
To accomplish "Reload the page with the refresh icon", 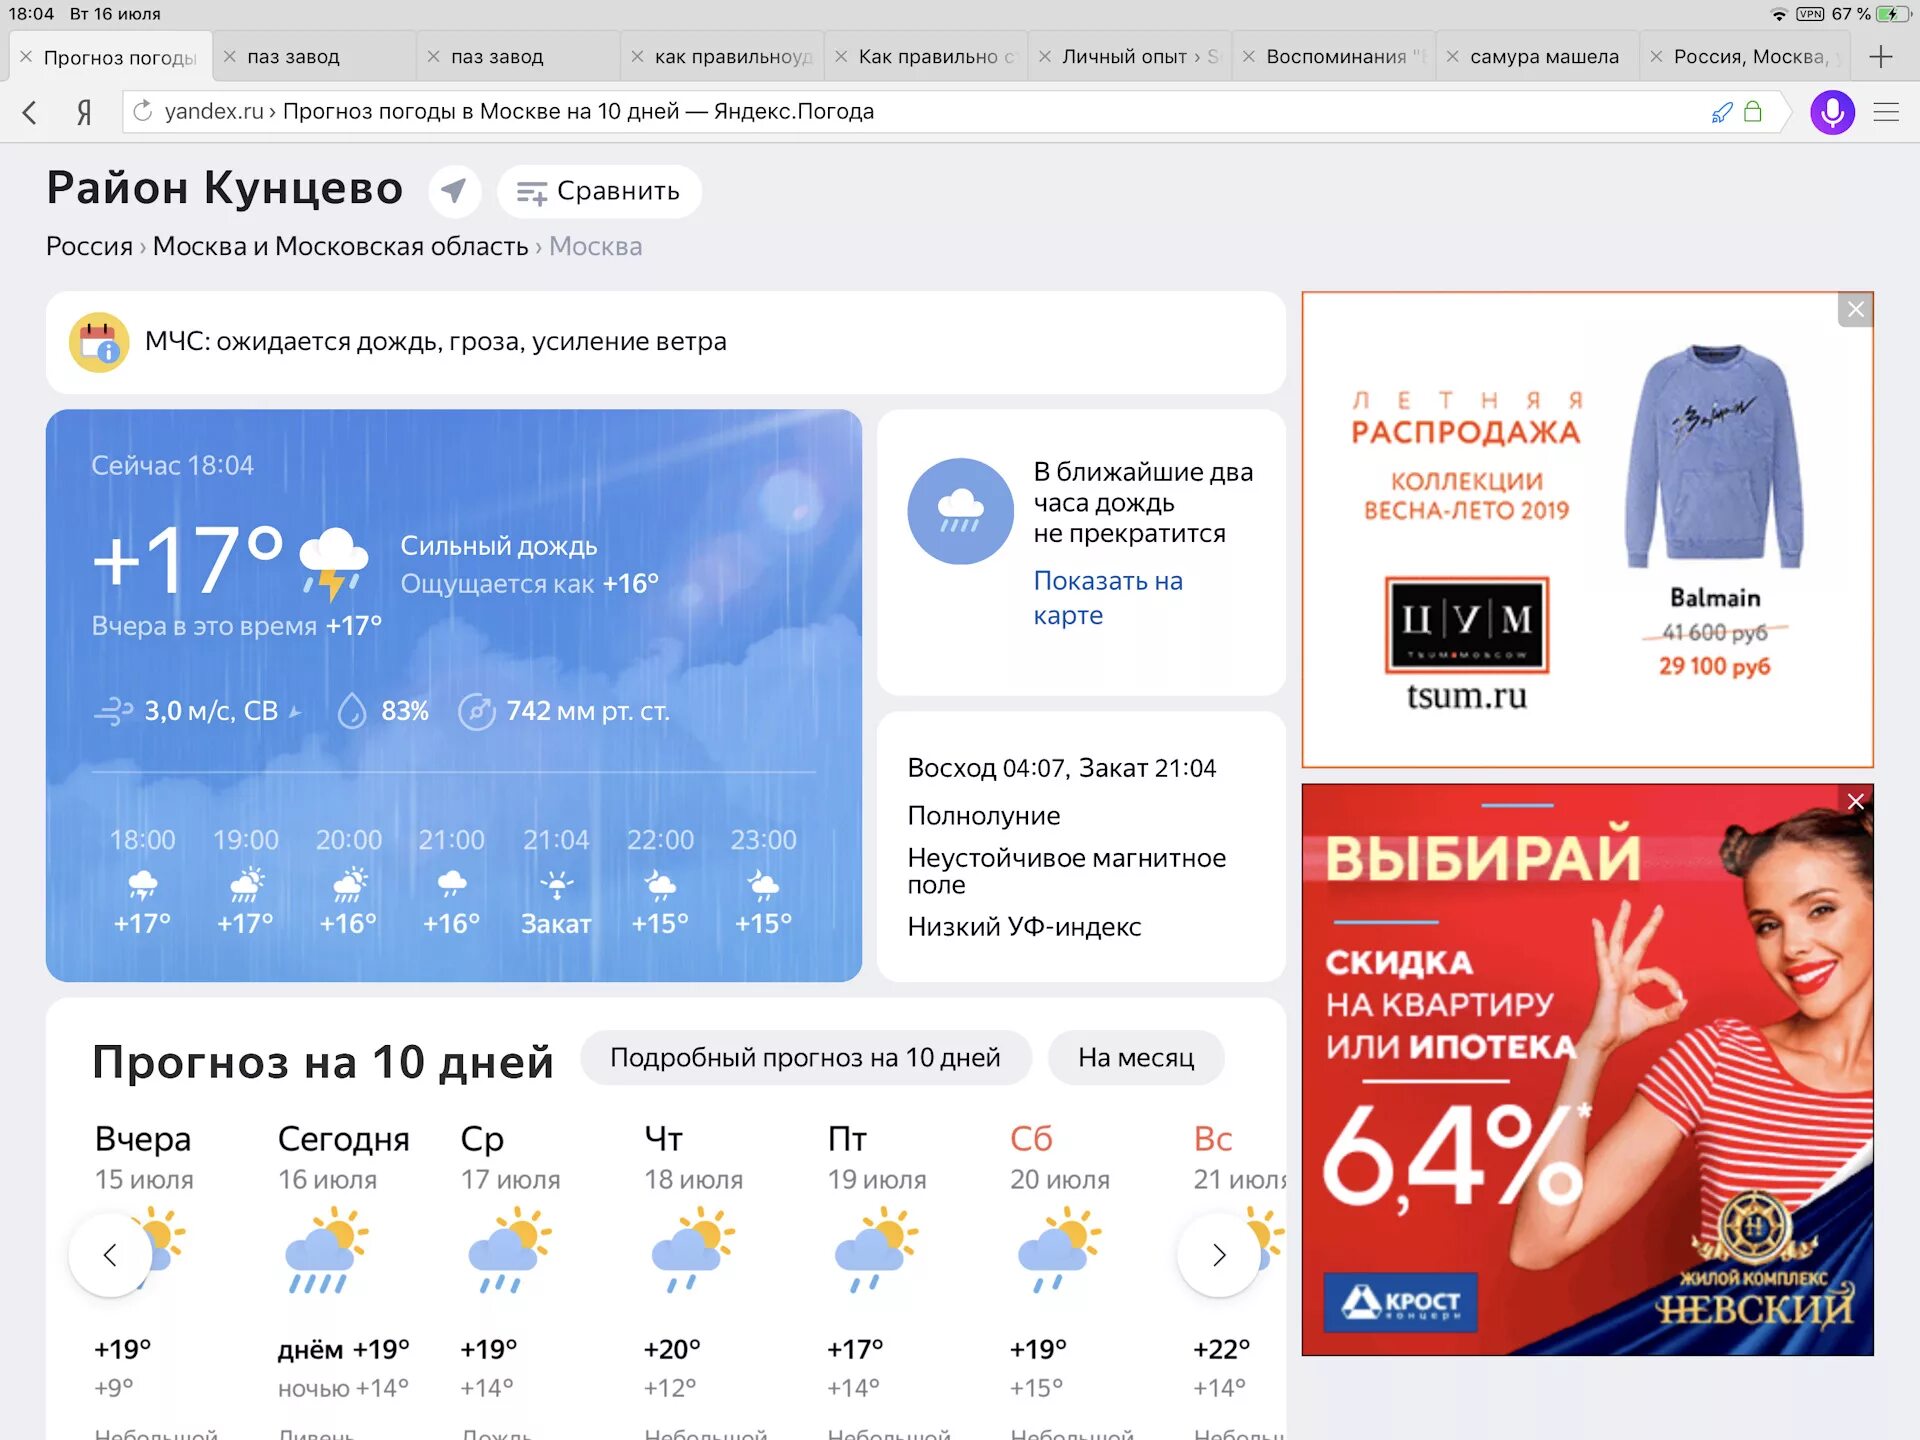I will pos(142,111).
